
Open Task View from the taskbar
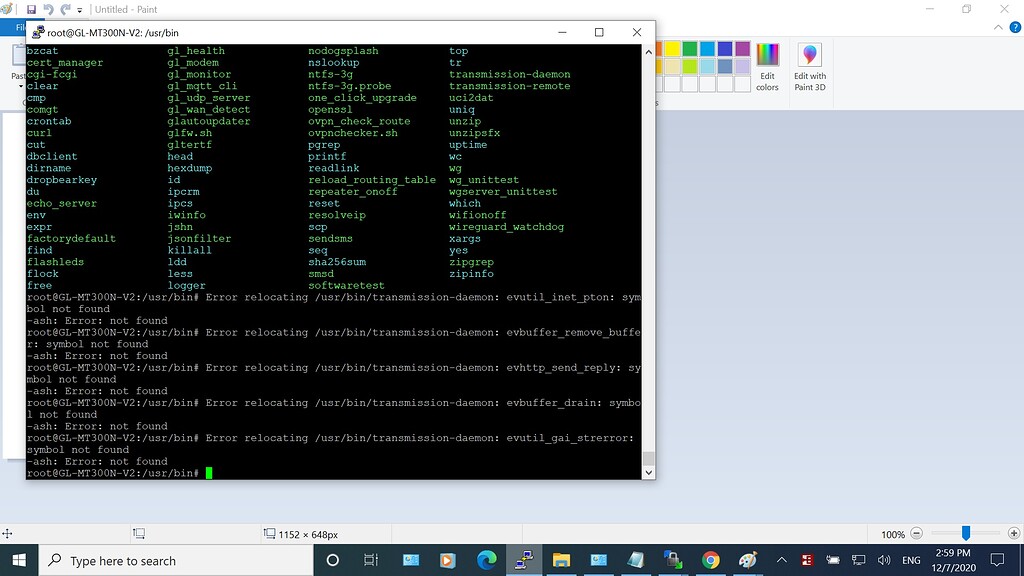click(371, 561)
